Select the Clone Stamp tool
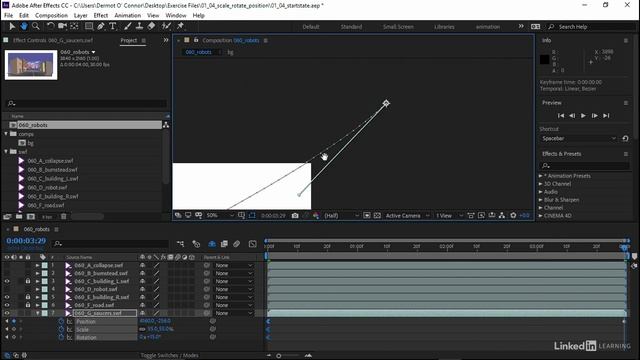The height and width of the screenshot is (360, 640). coord(139,26)
